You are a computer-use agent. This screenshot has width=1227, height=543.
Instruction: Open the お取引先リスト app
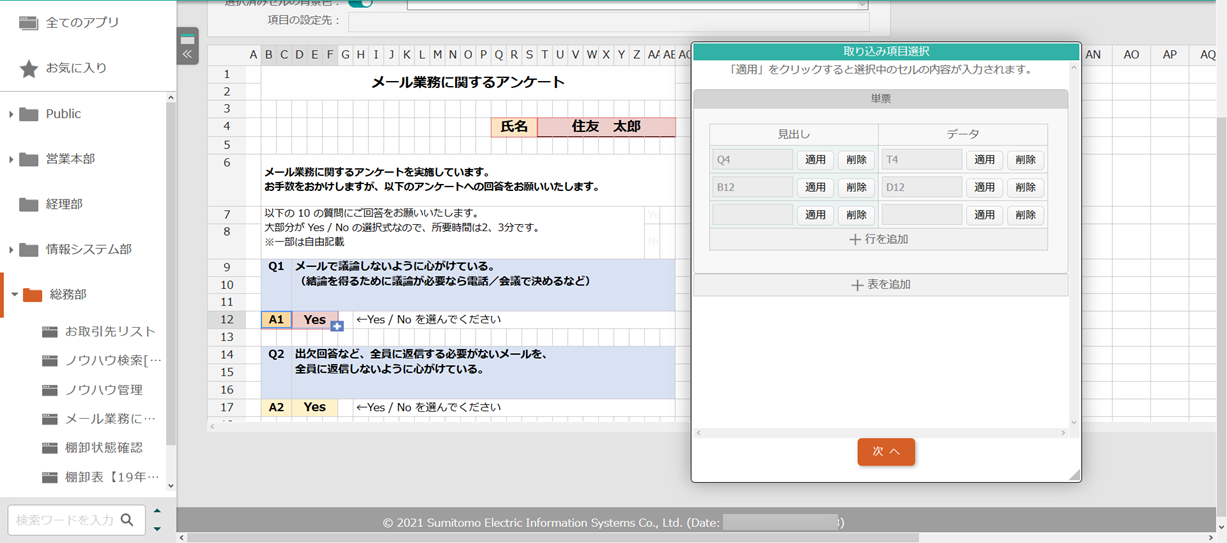point(110,331)
